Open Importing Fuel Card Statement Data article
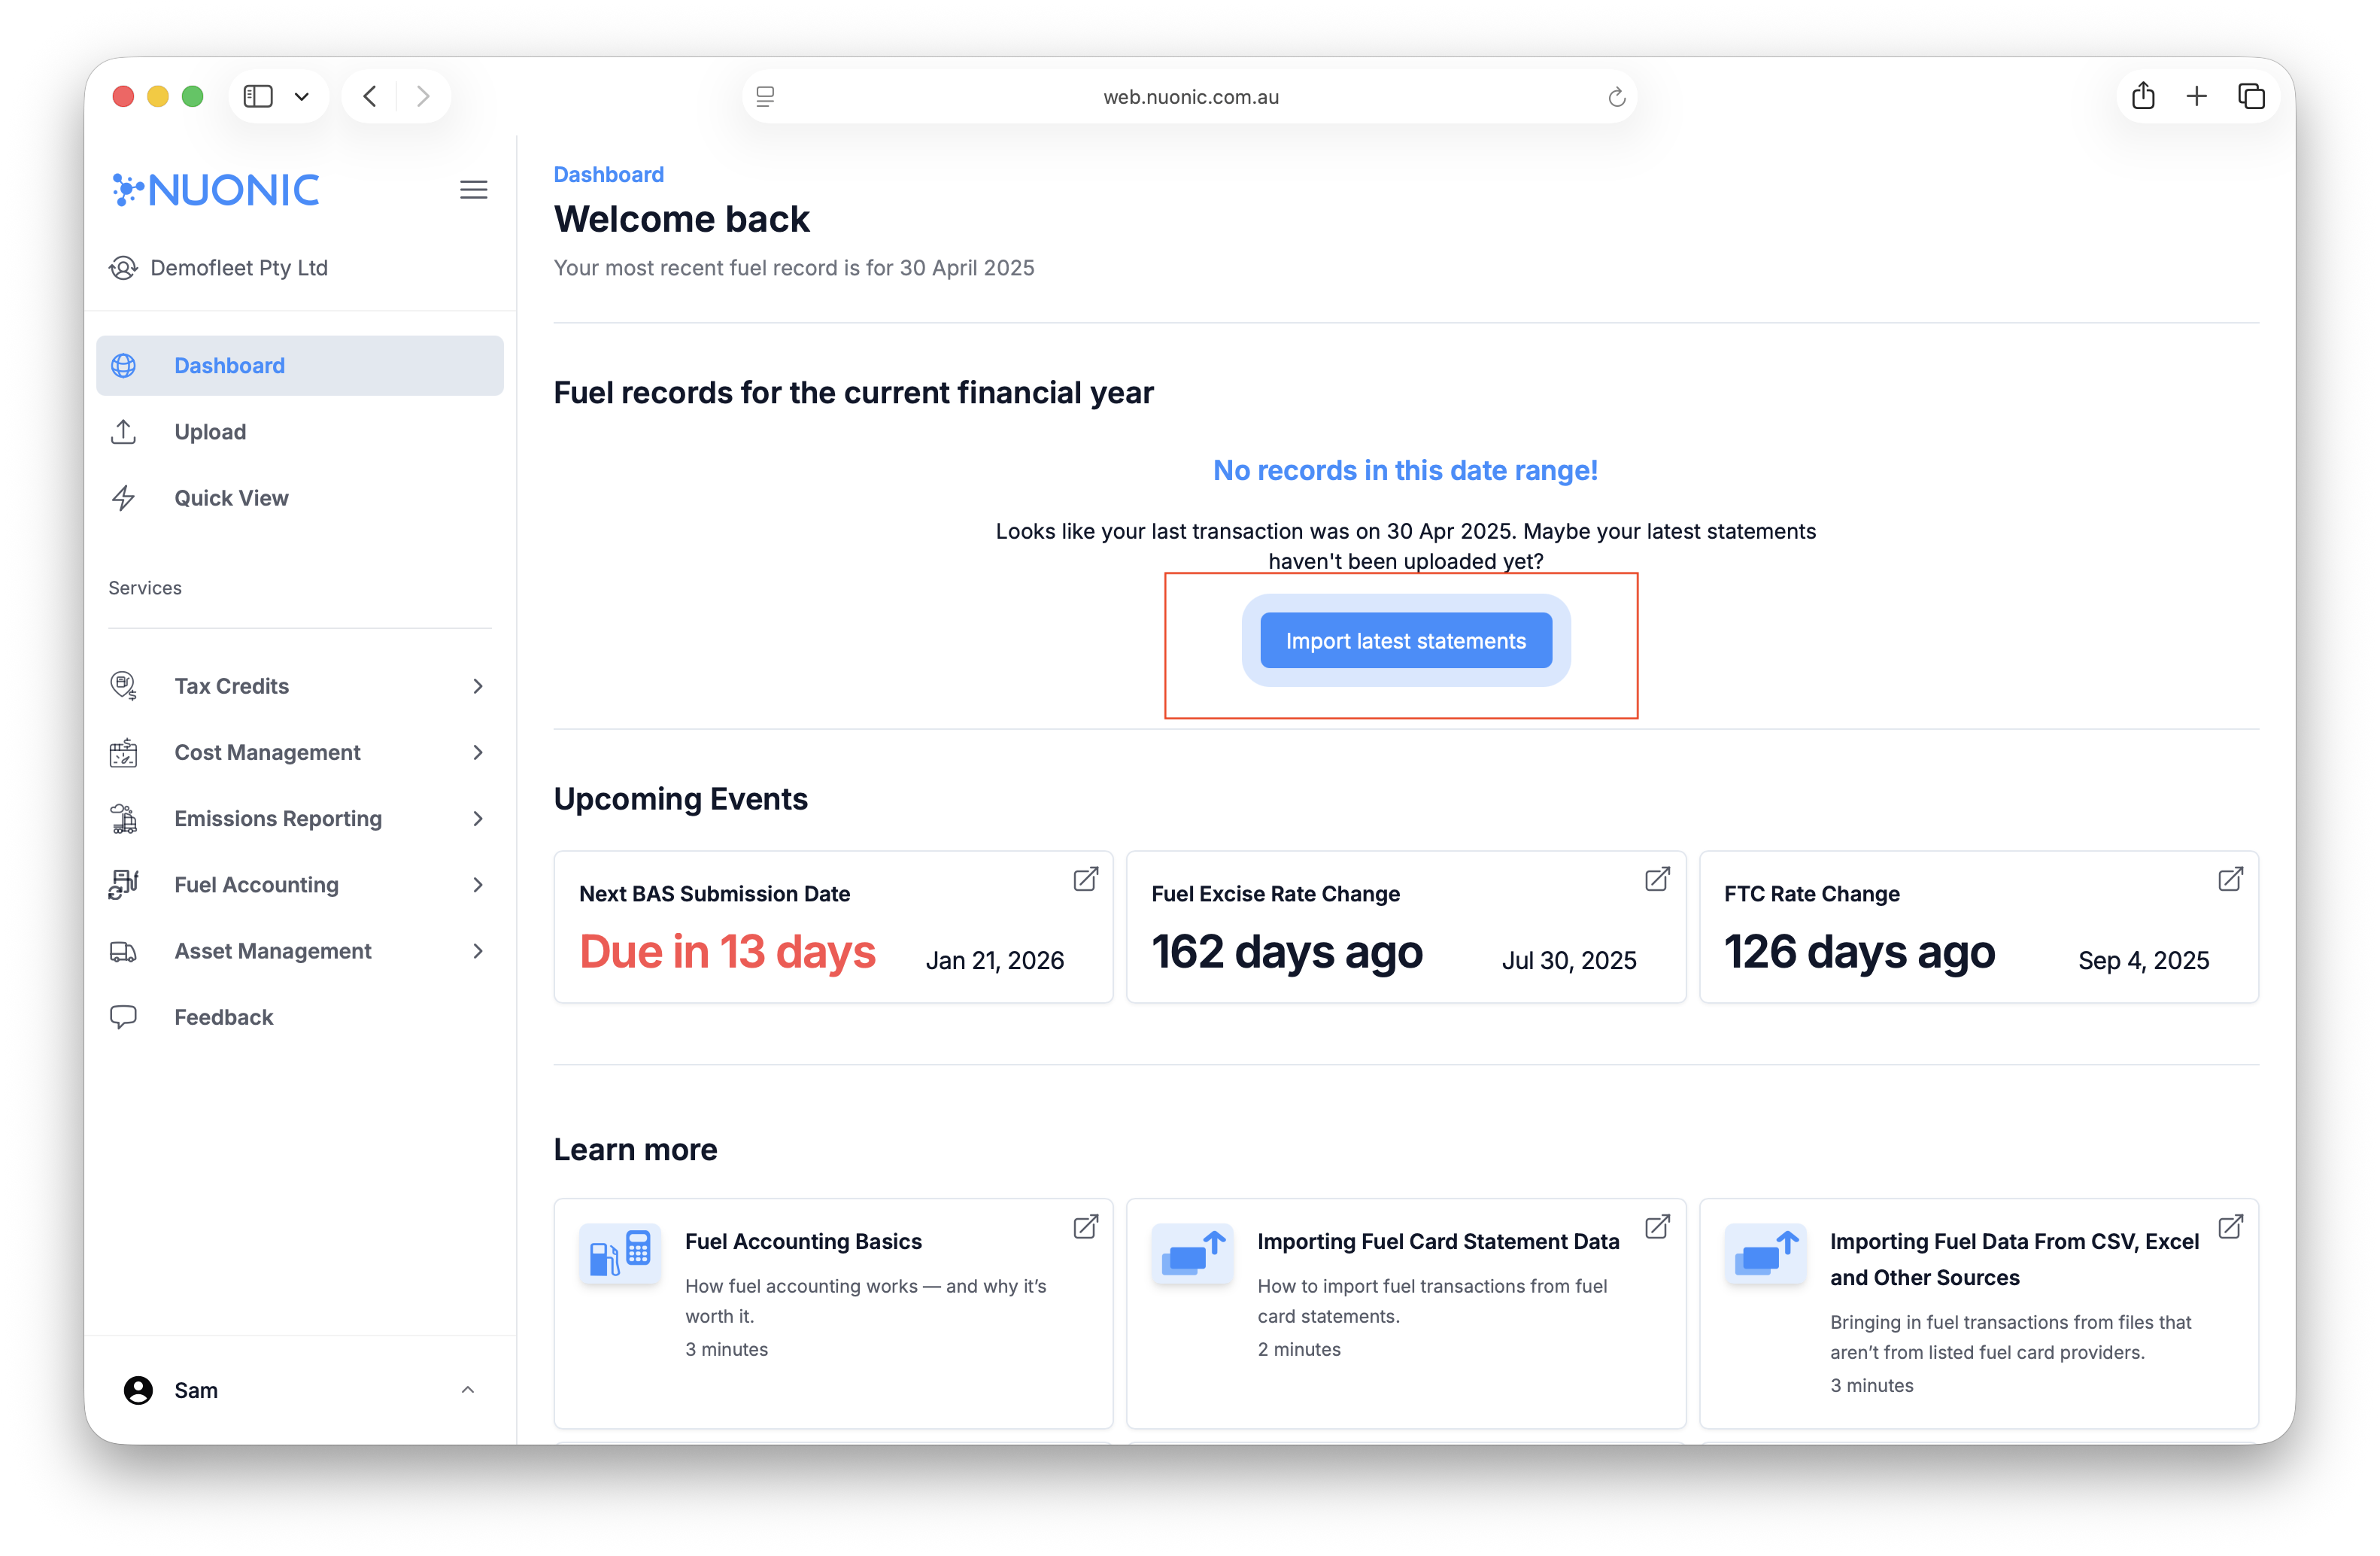Image resolution: width=2380 pixels, height=1556 pixels. (x=1437, y=1241)
